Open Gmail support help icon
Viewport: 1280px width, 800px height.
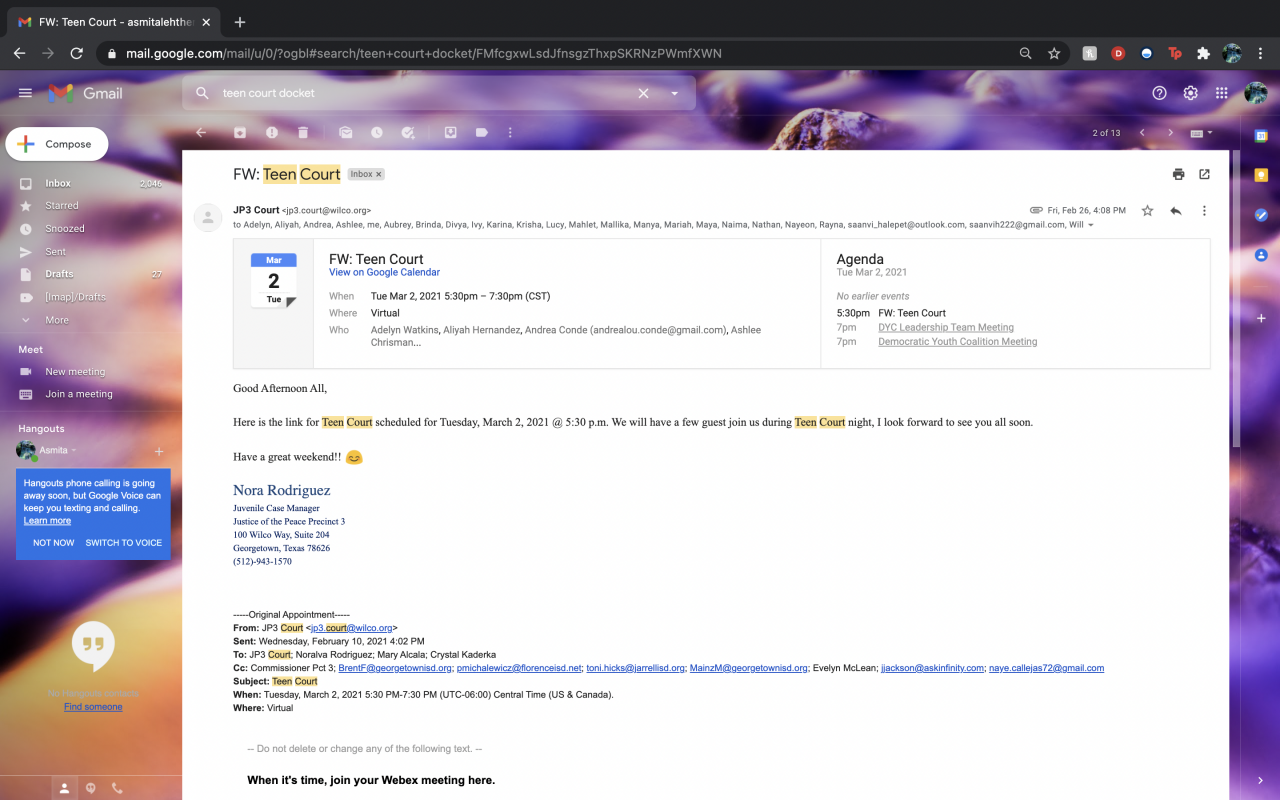pyautogui.click(x=1160, y=93)
